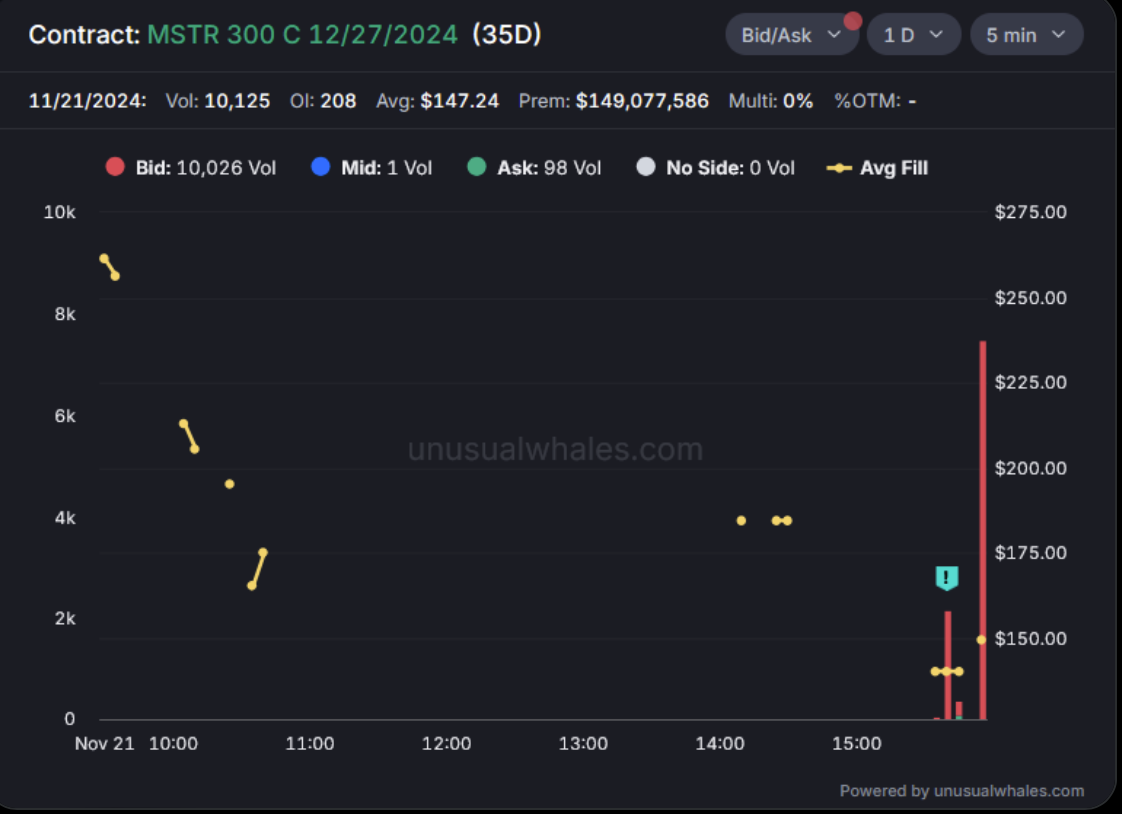Click the Multi 0% value

click(x=797, y=101)
